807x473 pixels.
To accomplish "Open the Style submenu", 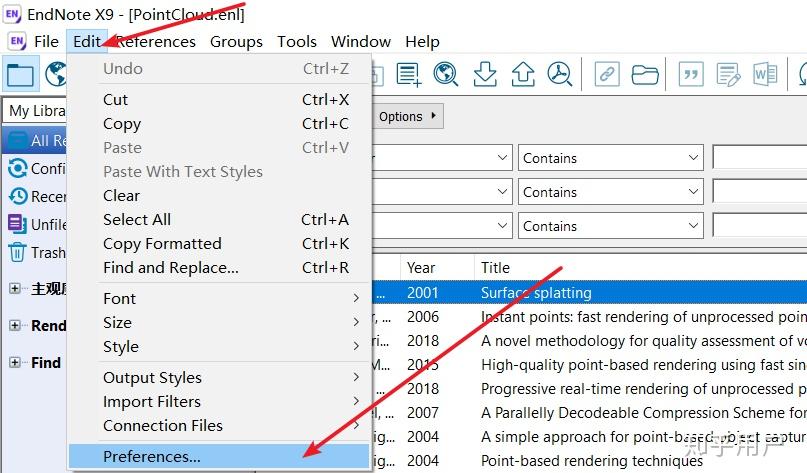I will [x=220, y=346].
